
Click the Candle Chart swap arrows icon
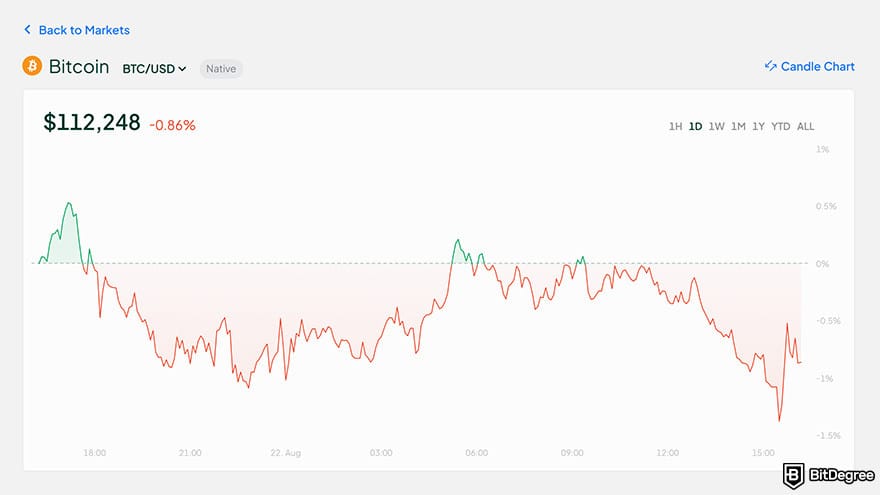point(771,66)
